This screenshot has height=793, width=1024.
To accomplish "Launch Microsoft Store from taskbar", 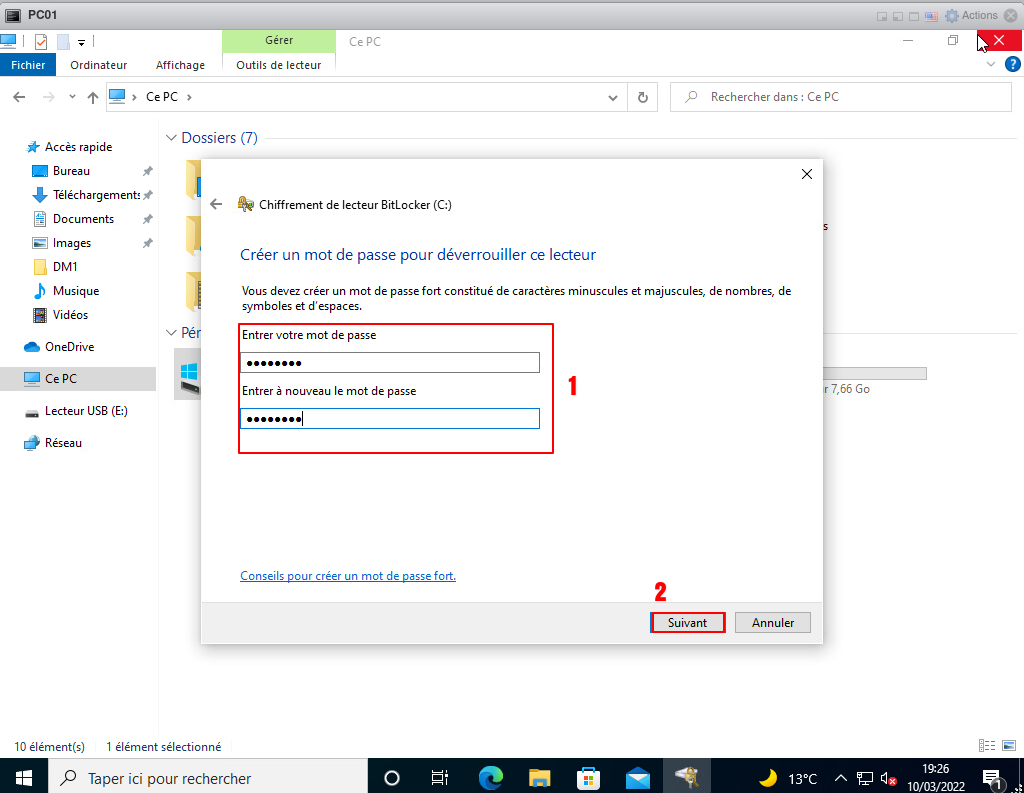I will tap(588, 777).
